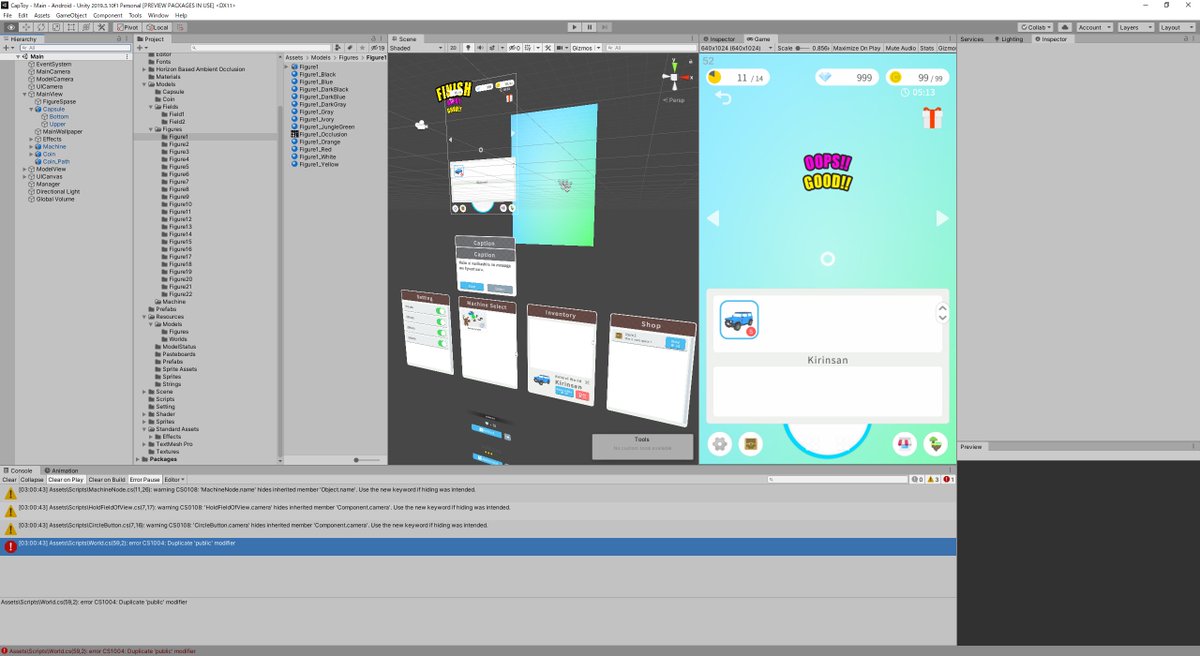Click the Pause button in the toolbar
This screenshot has height=656, width=1200.
point(590,27)
